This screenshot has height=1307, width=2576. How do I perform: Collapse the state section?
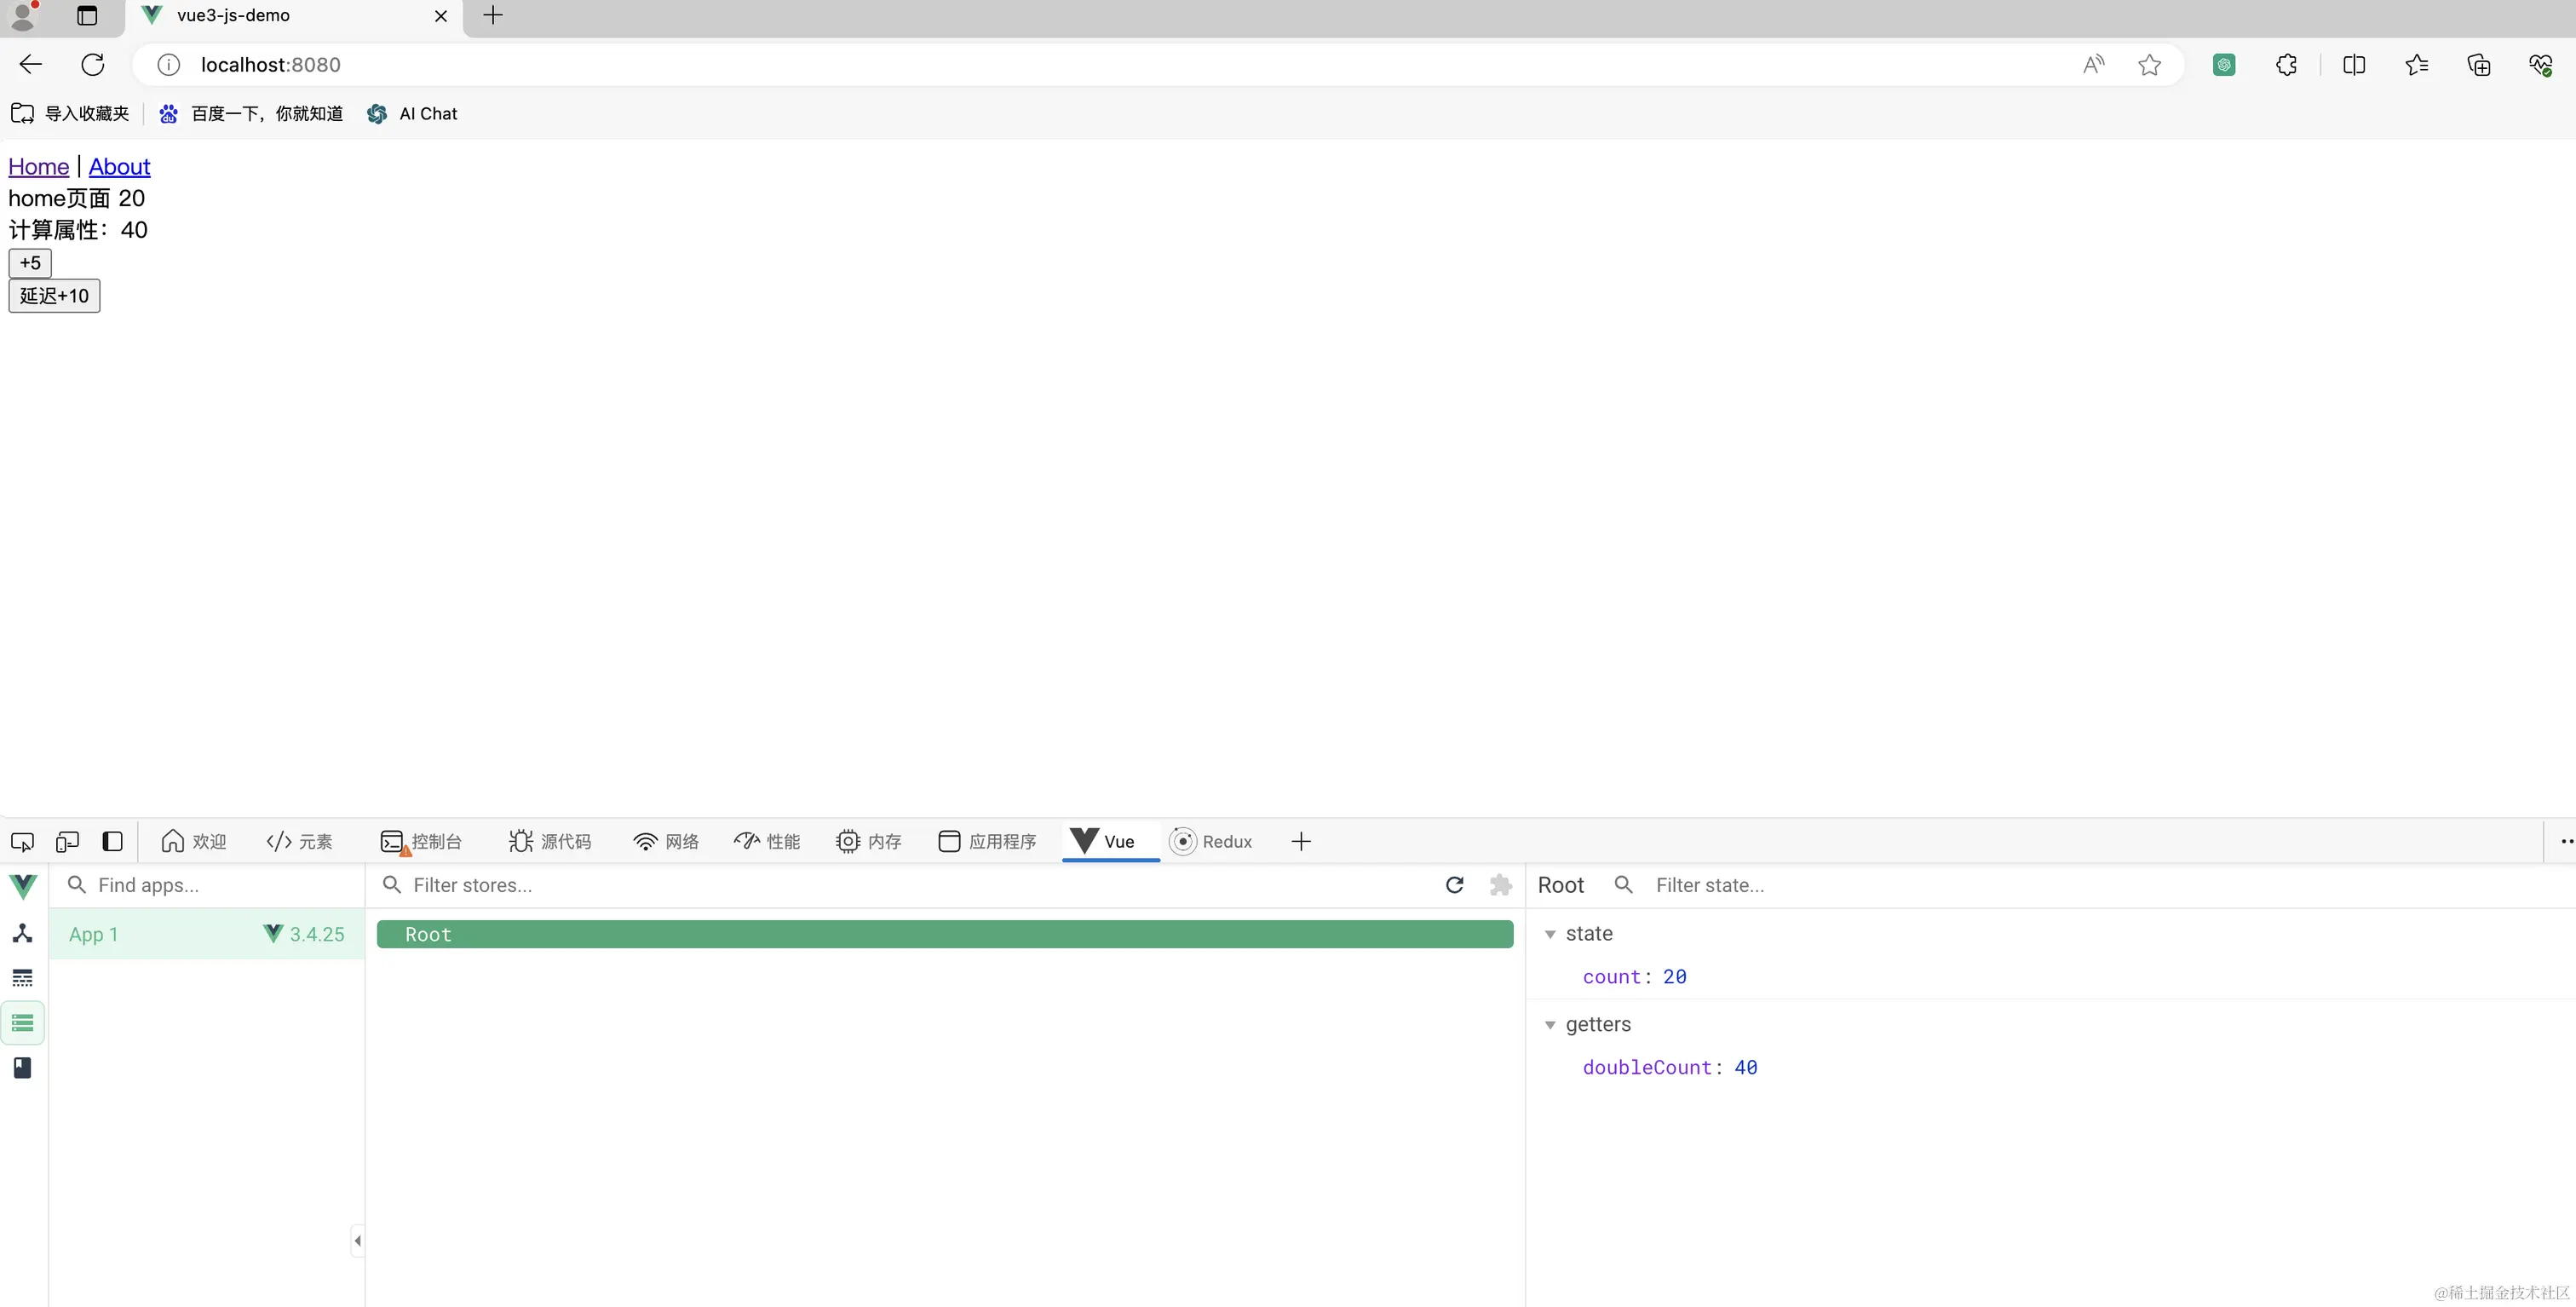pyautogui.click(x=1551, y=933)
